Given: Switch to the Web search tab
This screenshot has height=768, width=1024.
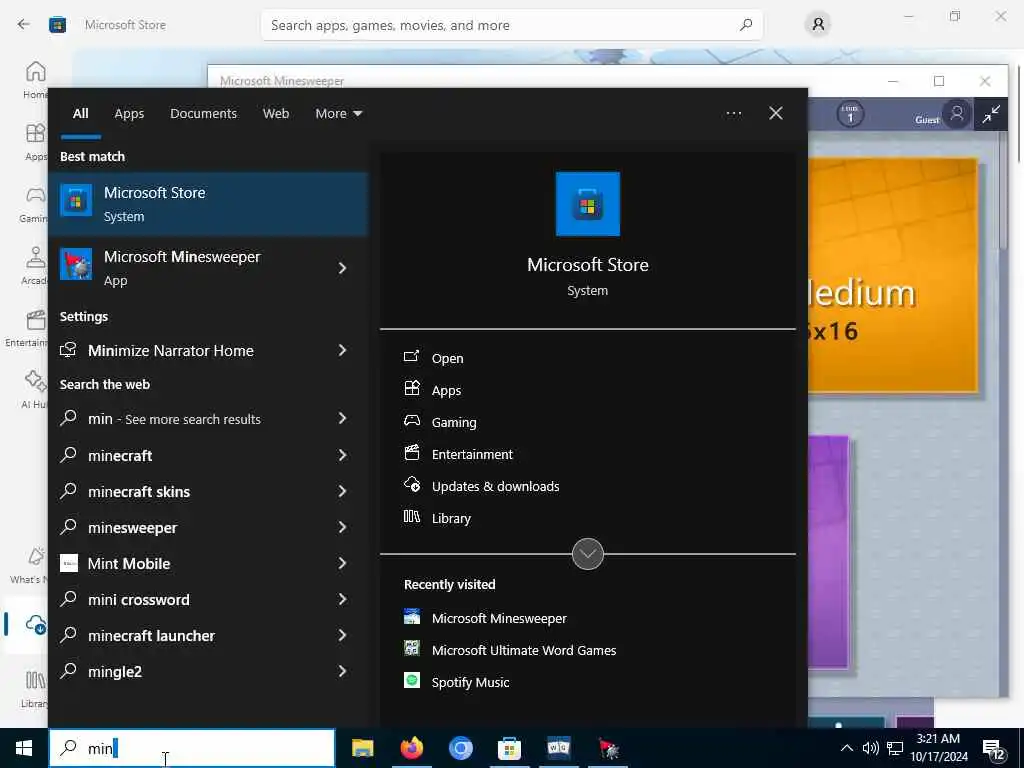Looking at the screenshot, I should coord(276,114).
